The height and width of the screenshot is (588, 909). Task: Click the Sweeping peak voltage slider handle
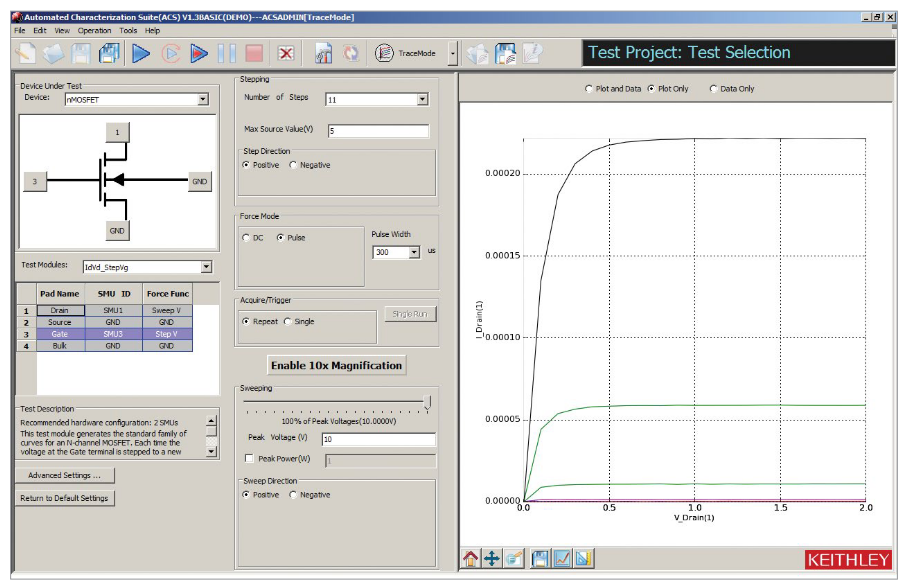pyautogui.click(x=427, y=402)
